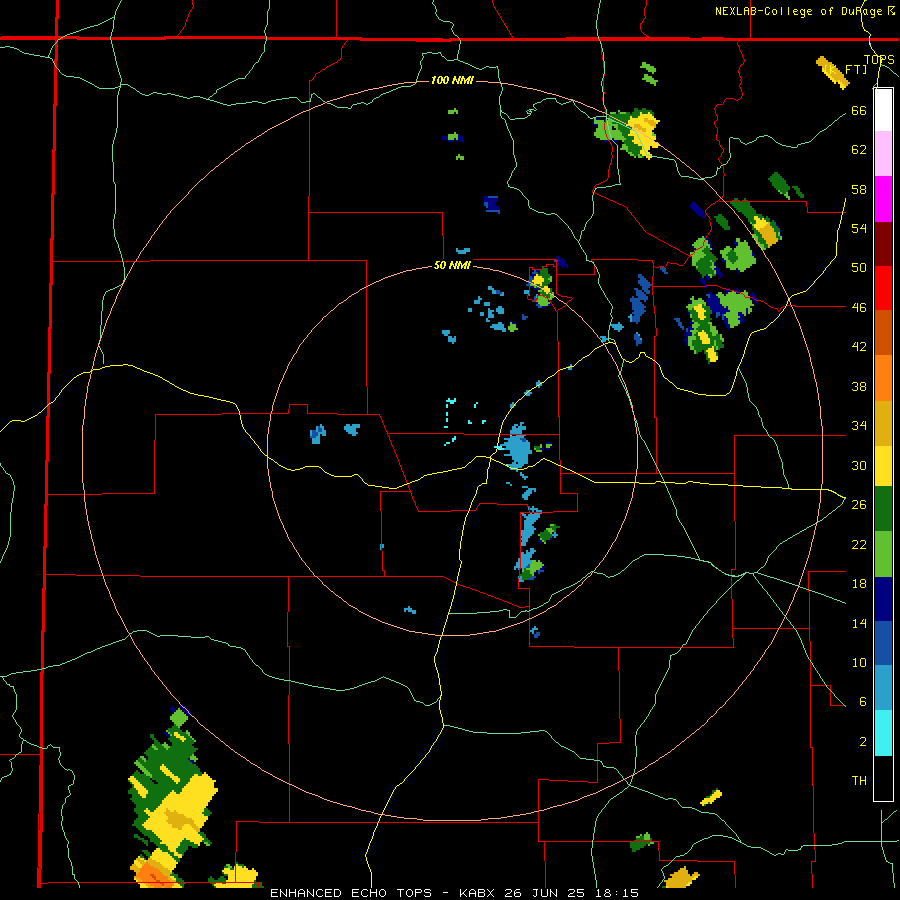The image size is (900, 900).
Task: Click the 50 NMI range ring label
Action: pyautogui.click(x=452, y=265)
